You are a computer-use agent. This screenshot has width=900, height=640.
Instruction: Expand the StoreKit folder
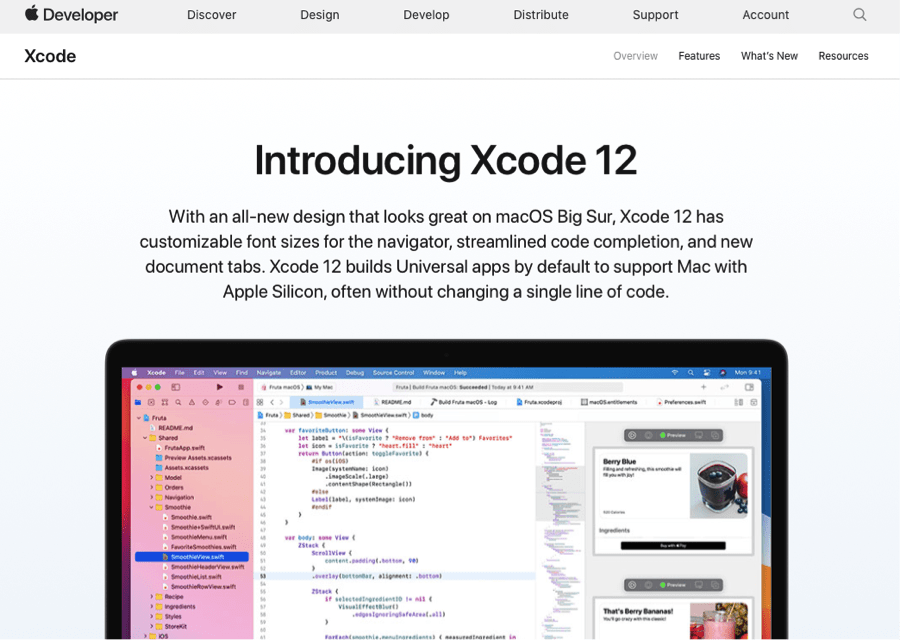pos(152,626)
